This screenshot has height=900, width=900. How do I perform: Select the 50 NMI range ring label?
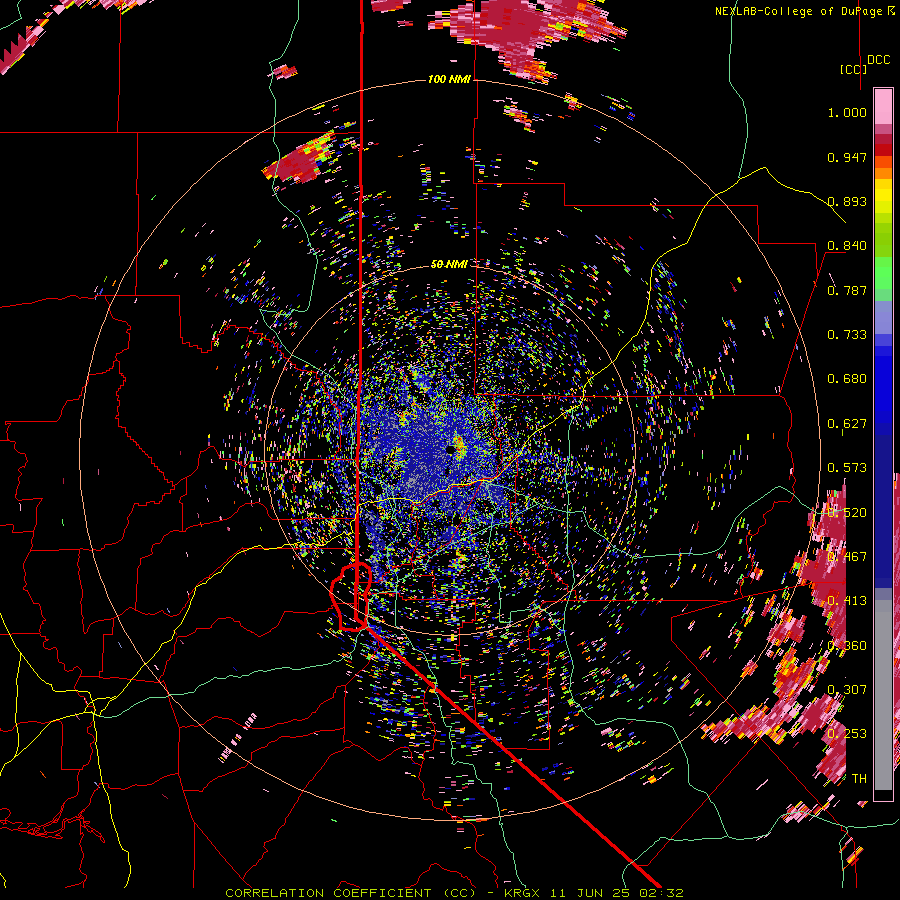pos(449,264)
